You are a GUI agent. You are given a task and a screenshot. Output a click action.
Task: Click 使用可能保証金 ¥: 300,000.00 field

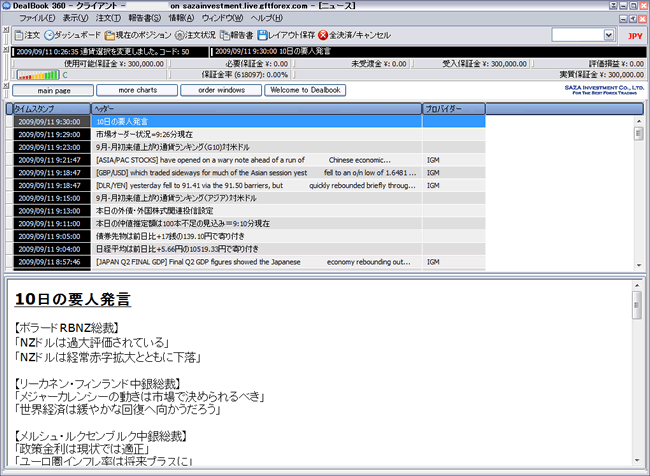90,64
